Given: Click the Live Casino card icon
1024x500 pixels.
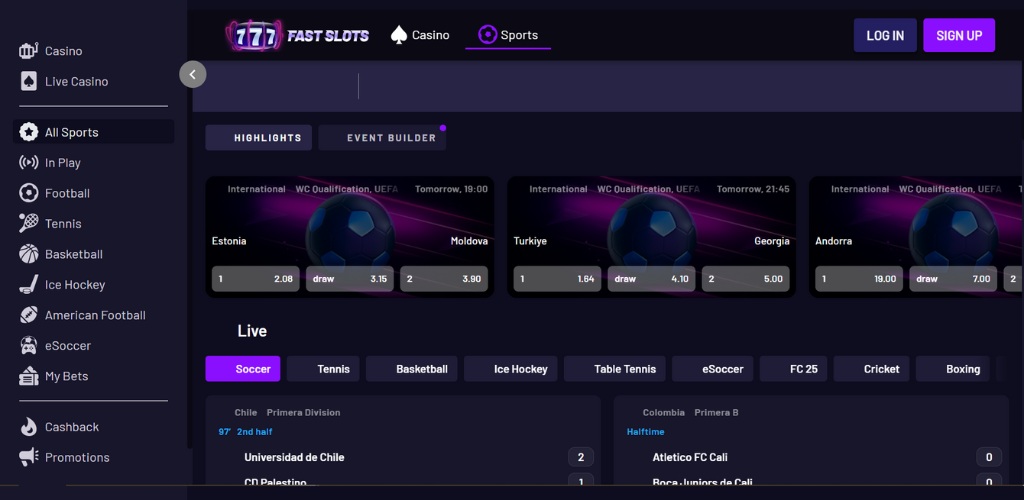Looking at the screenshot, I should [x=28, y=82].
